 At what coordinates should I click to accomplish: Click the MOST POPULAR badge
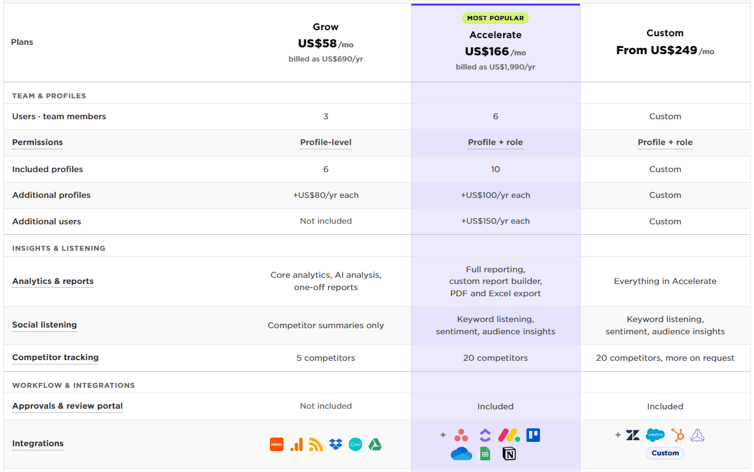pos(495,18)
